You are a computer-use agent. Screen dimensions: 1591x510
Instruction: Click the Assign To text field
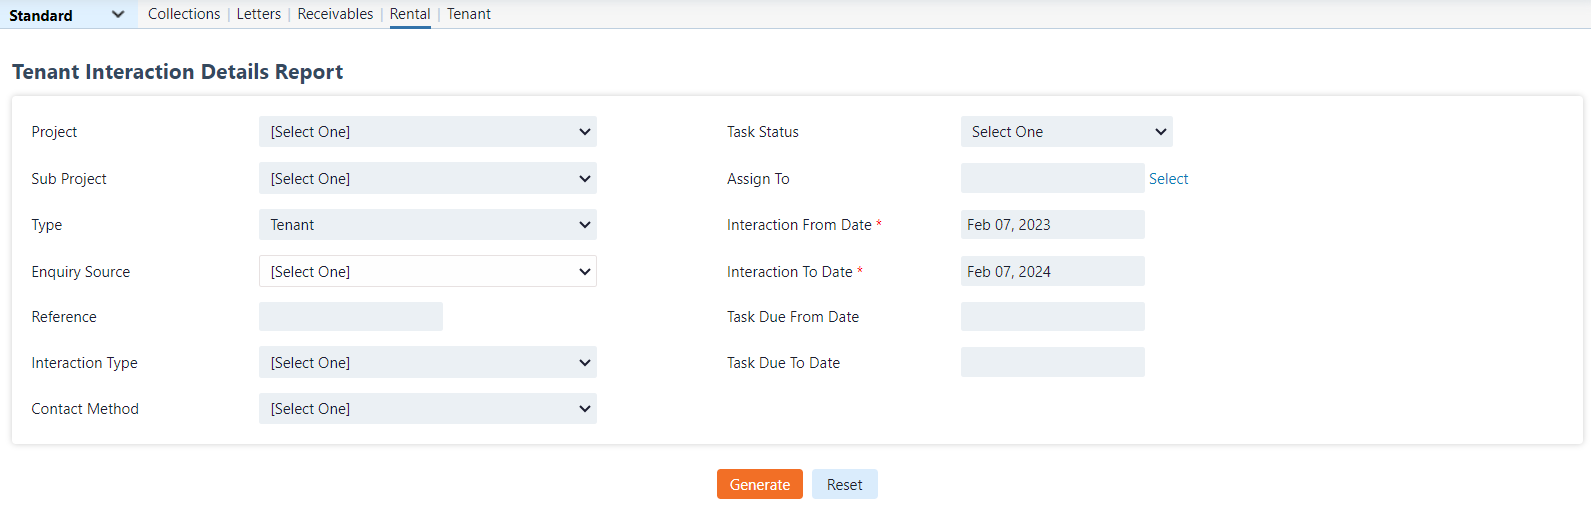coord(1052,179)
